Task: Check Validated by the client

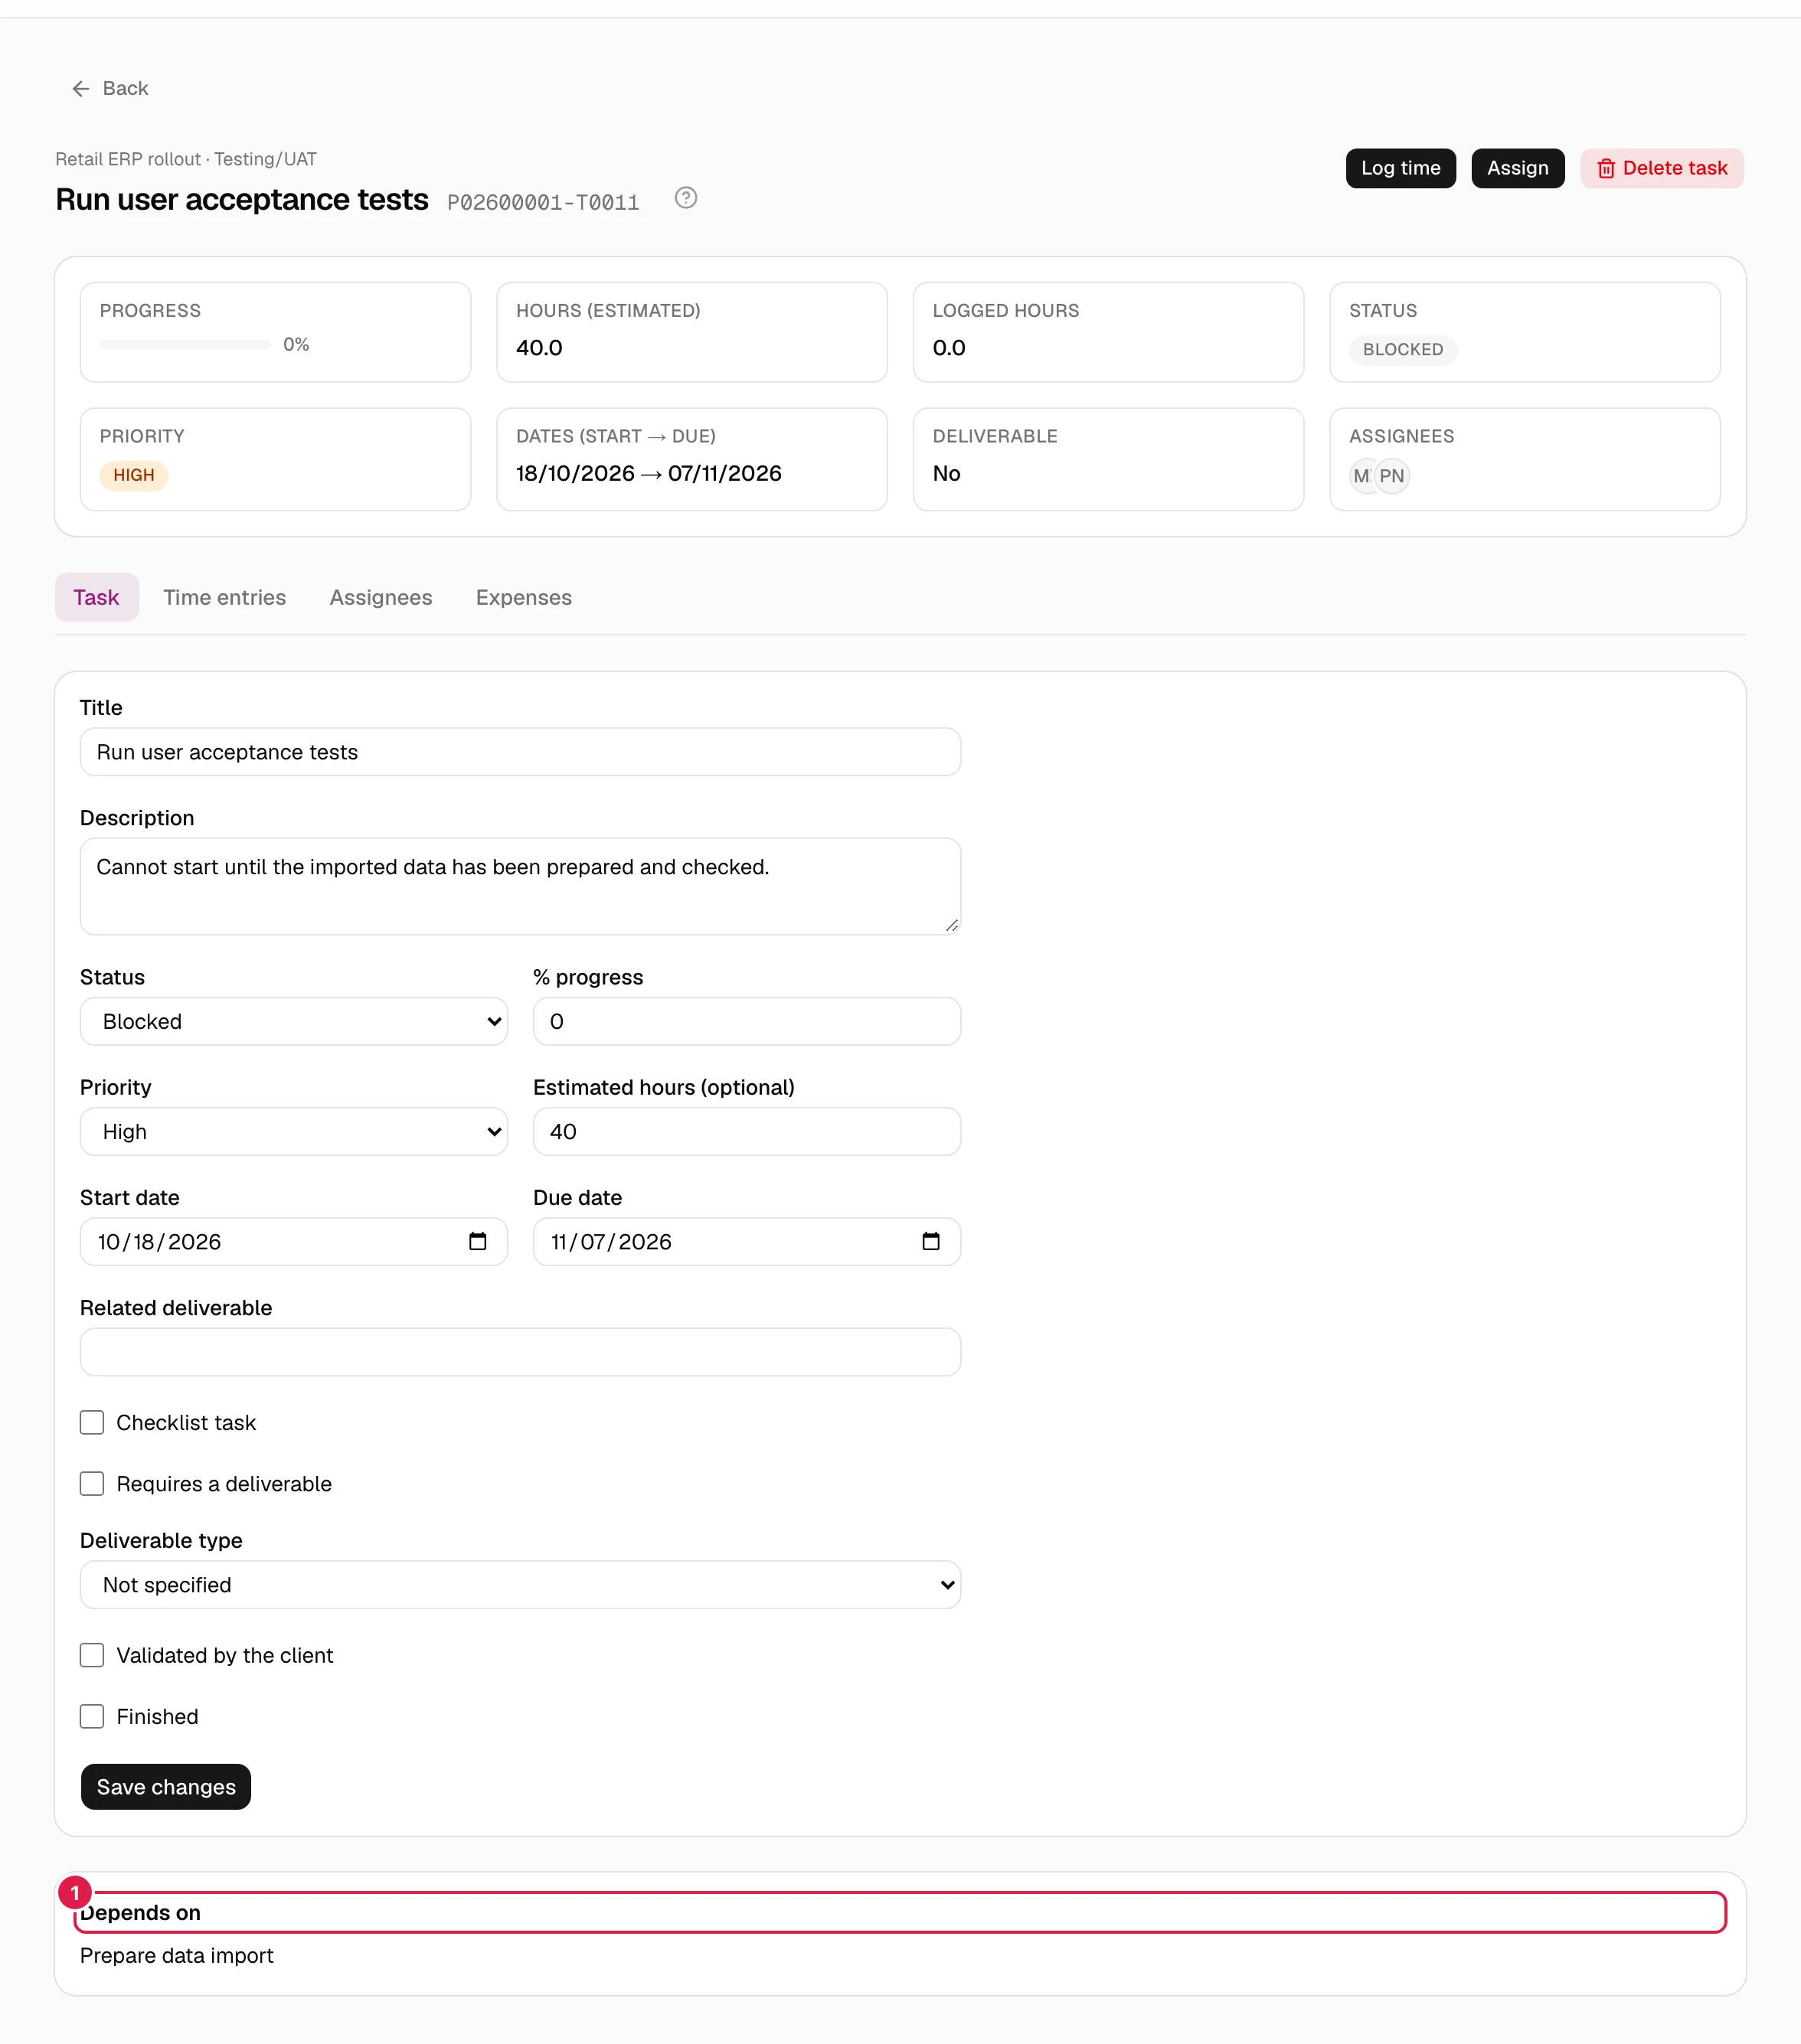Action: pos(92,1655)
